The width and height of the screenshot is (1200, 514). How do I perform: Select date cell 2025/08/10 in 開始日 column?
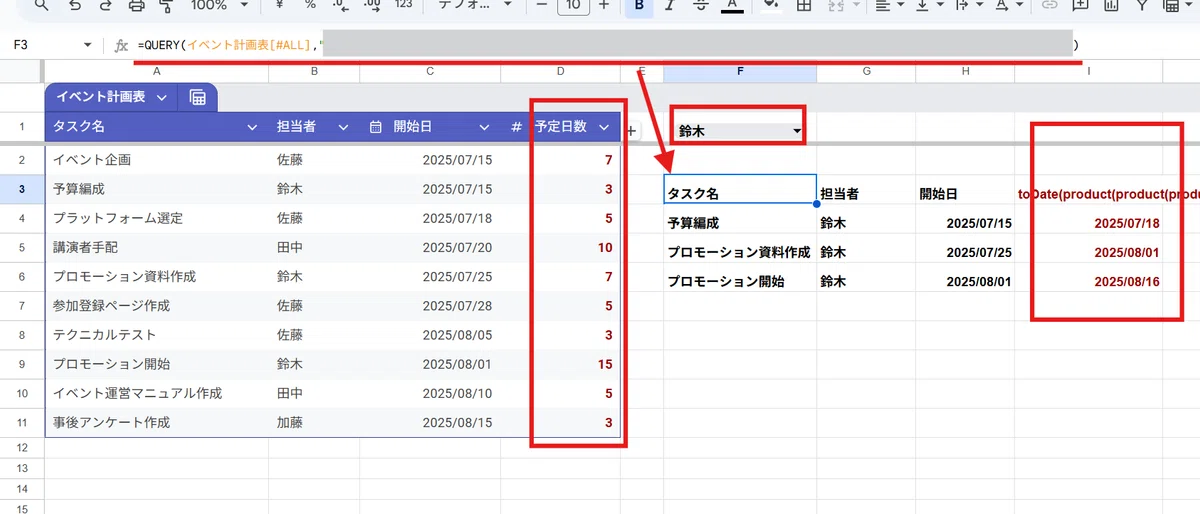430,394
